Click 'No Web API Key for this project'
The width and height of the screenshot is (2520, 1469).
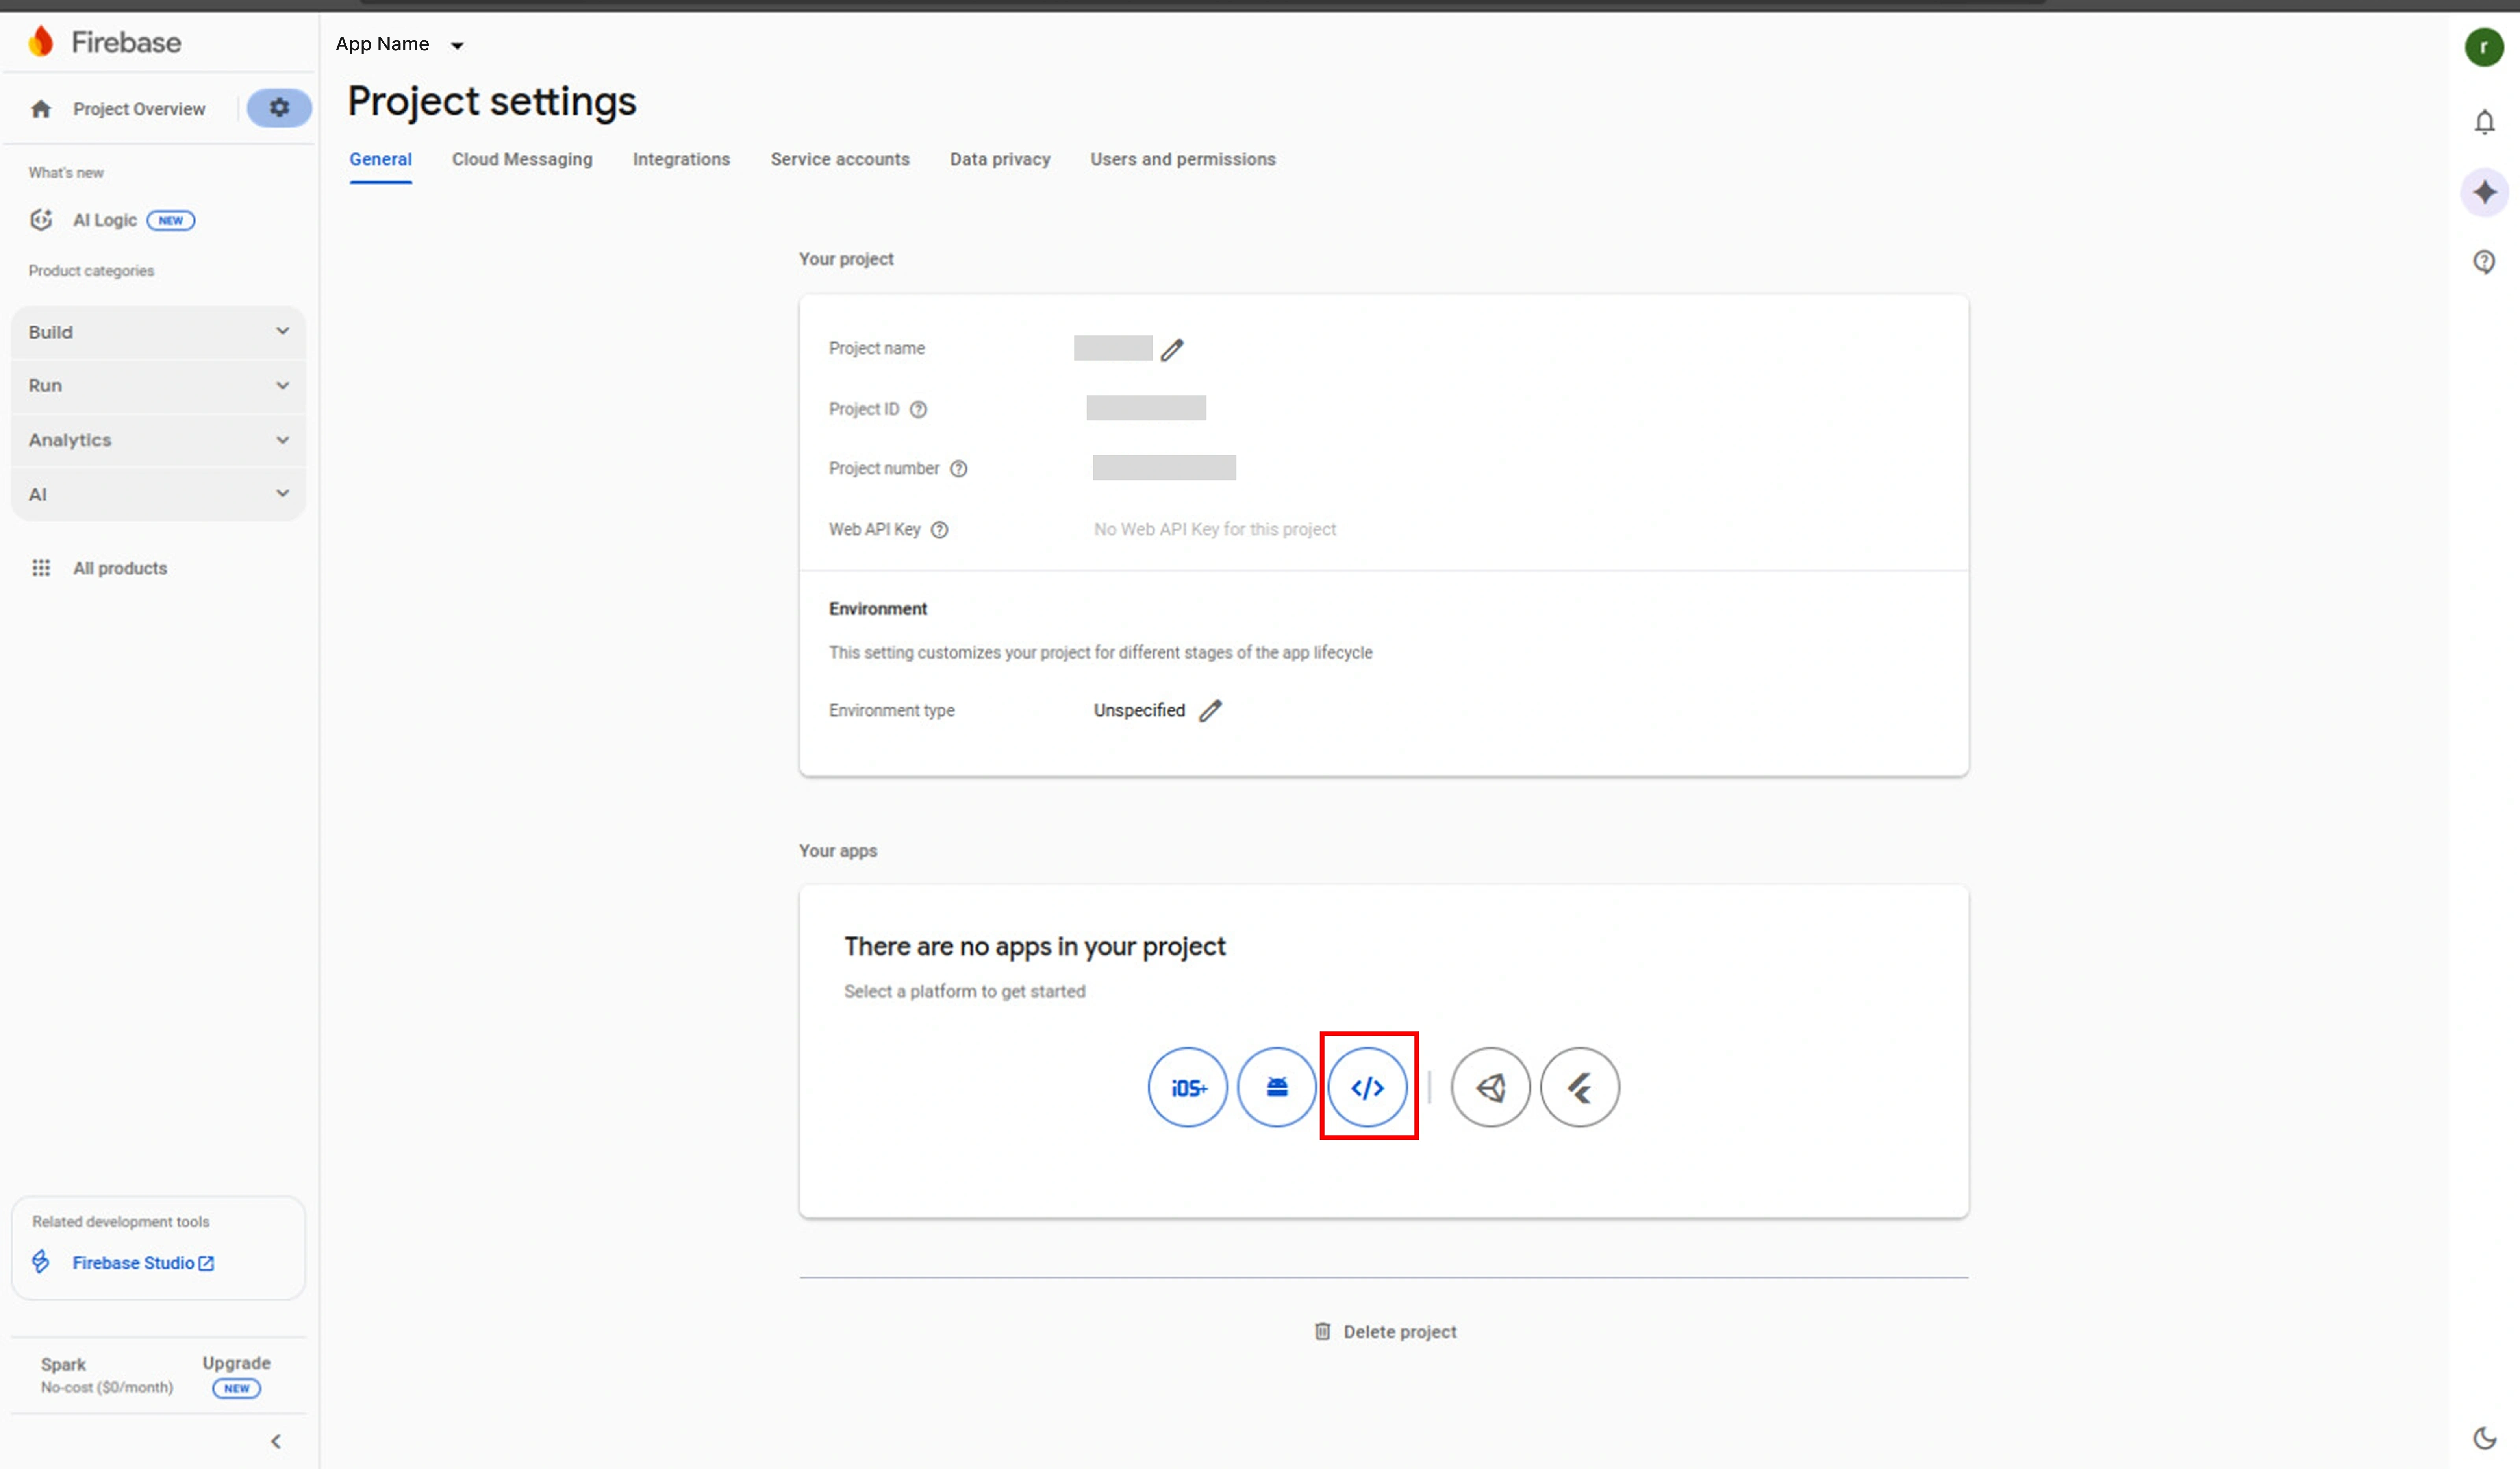tap(1215, 529)
